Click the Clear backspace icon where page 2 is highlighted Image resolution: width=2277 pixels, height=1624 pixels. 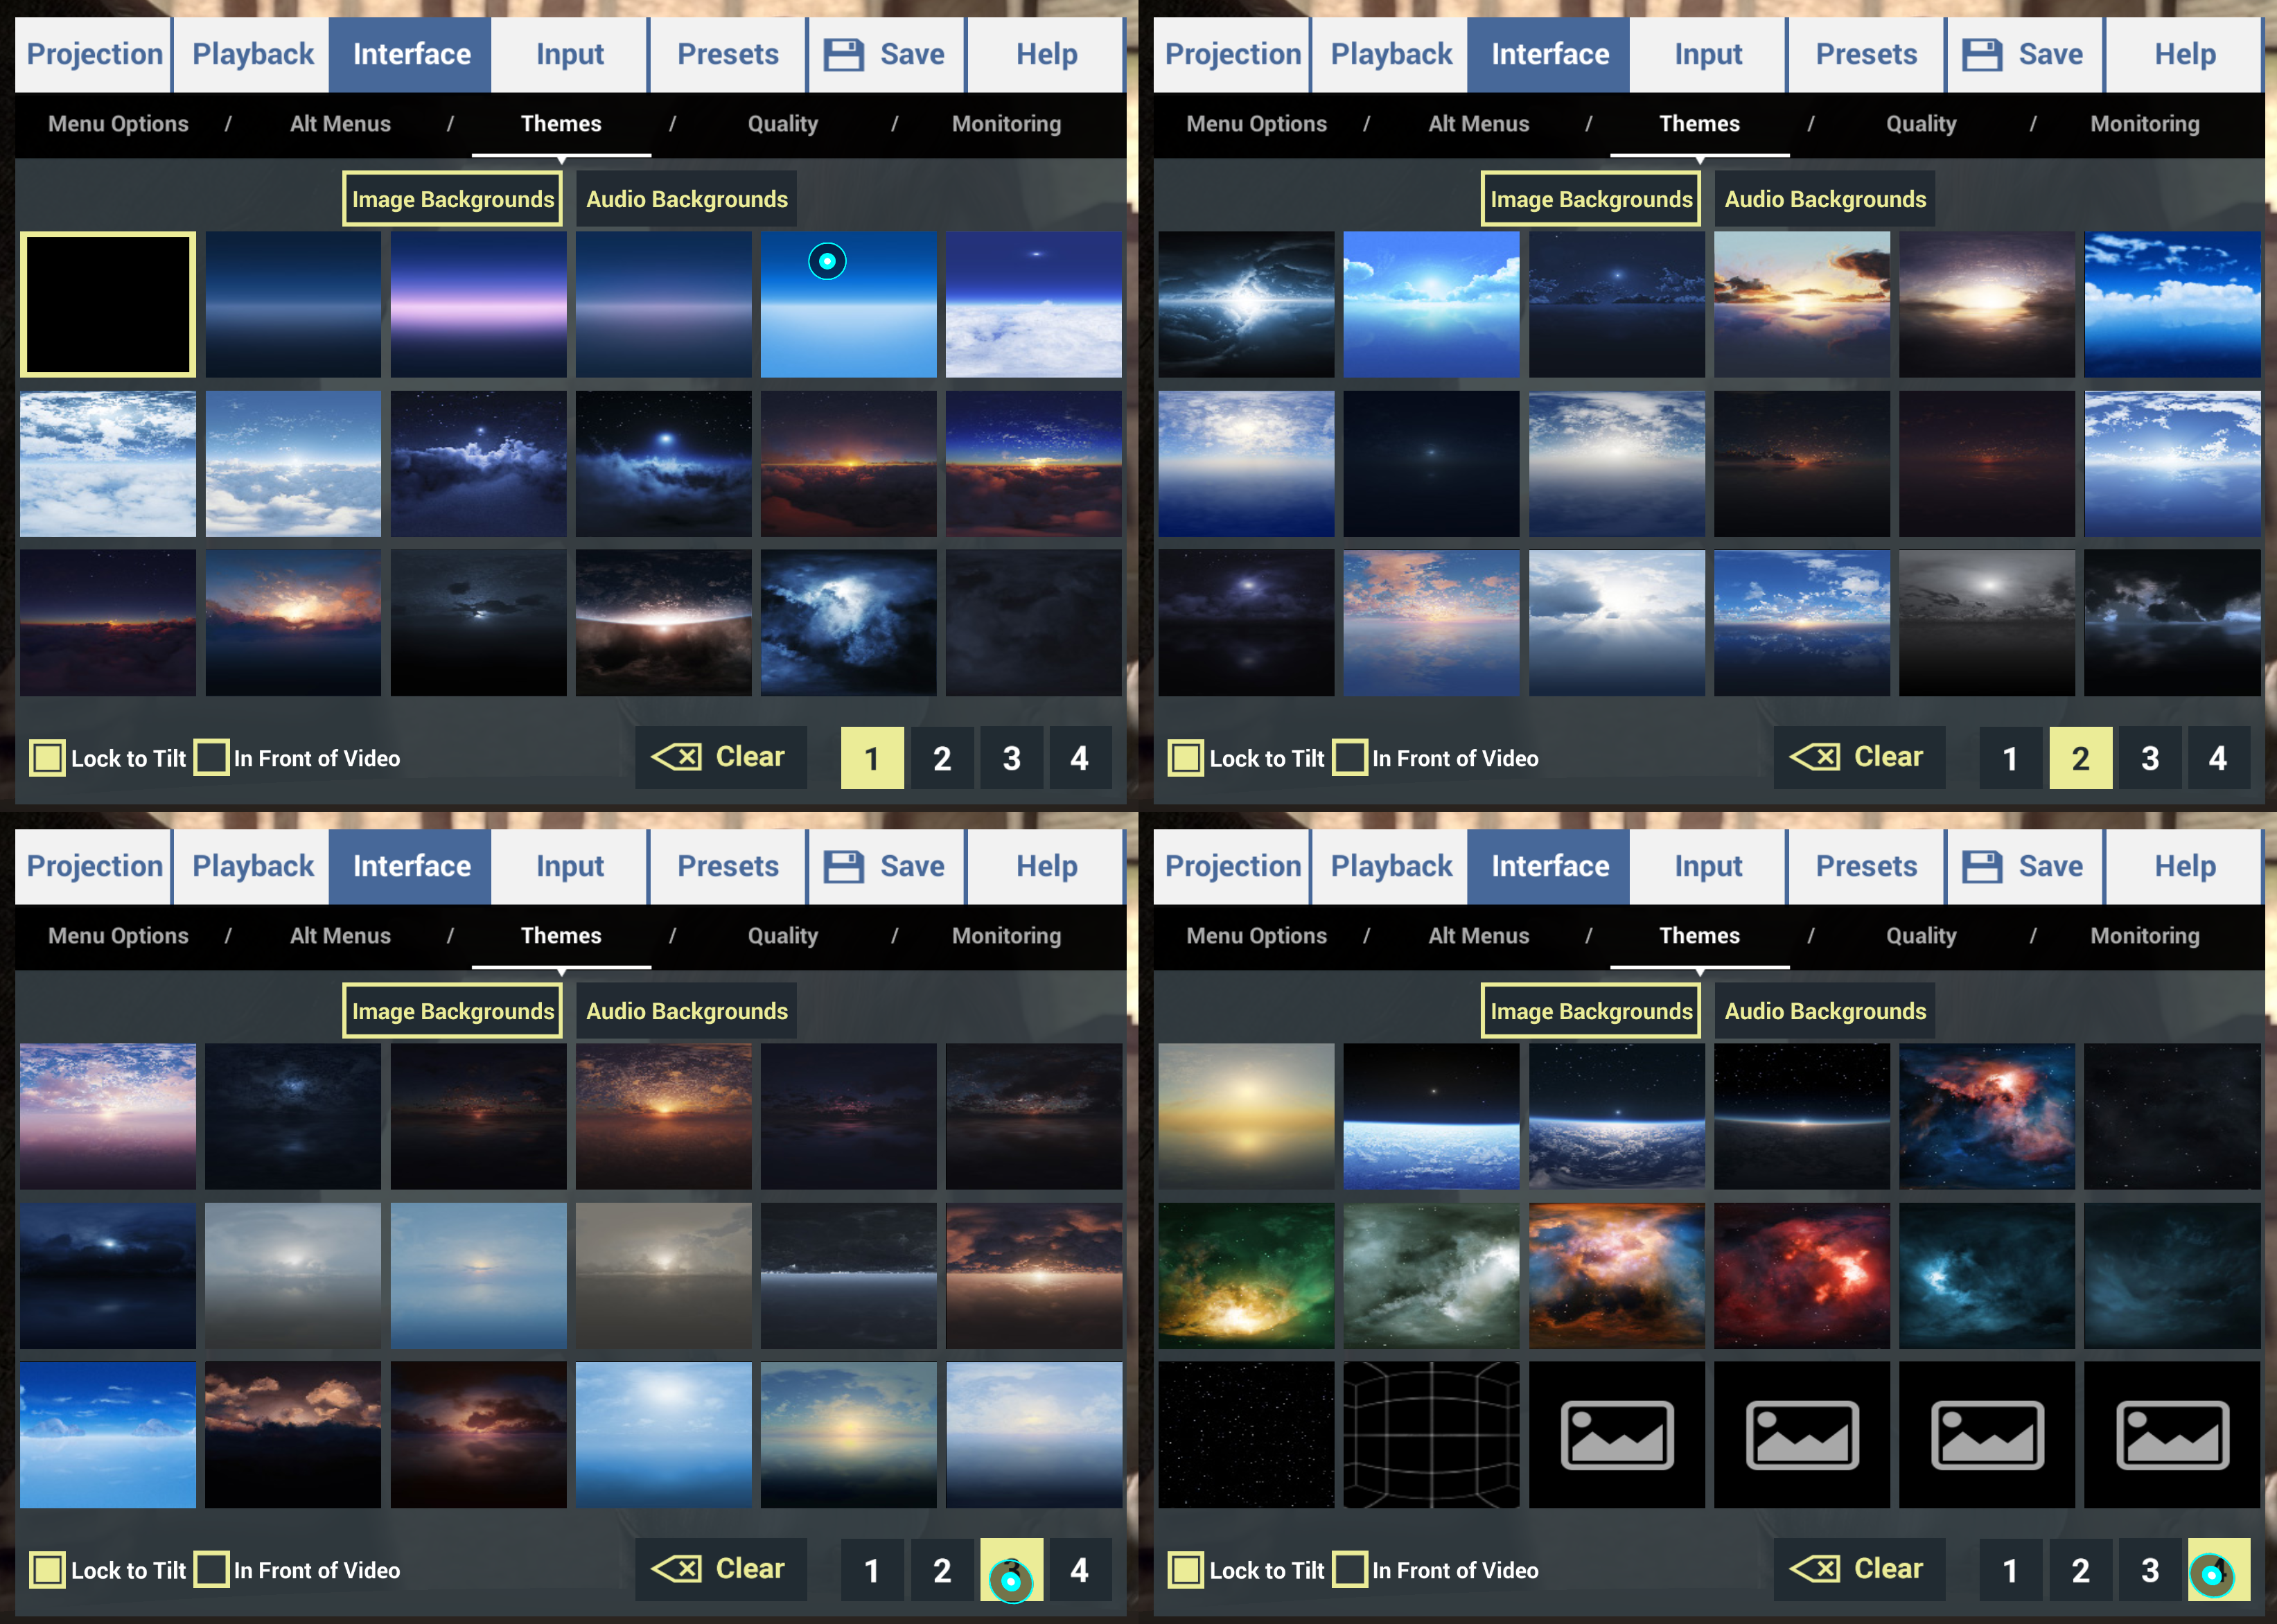tap(1814, 757)
